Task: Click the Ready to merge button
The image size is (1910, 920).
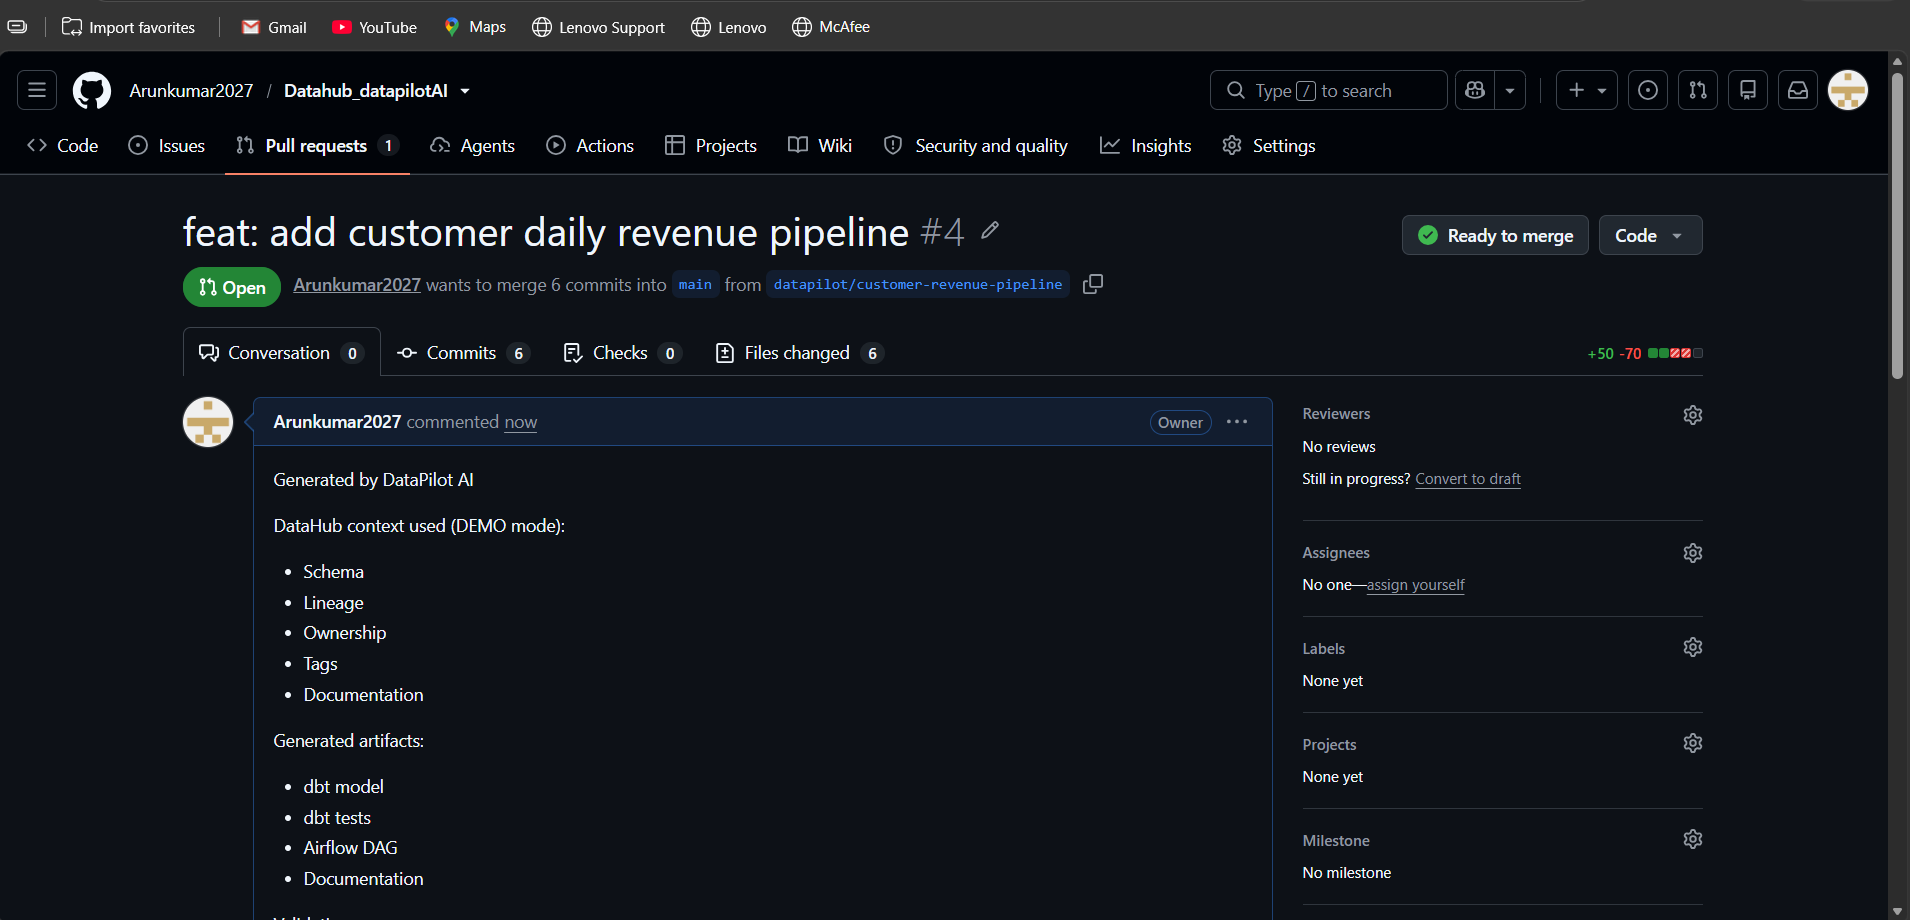Action: (x=1495, y=235)
